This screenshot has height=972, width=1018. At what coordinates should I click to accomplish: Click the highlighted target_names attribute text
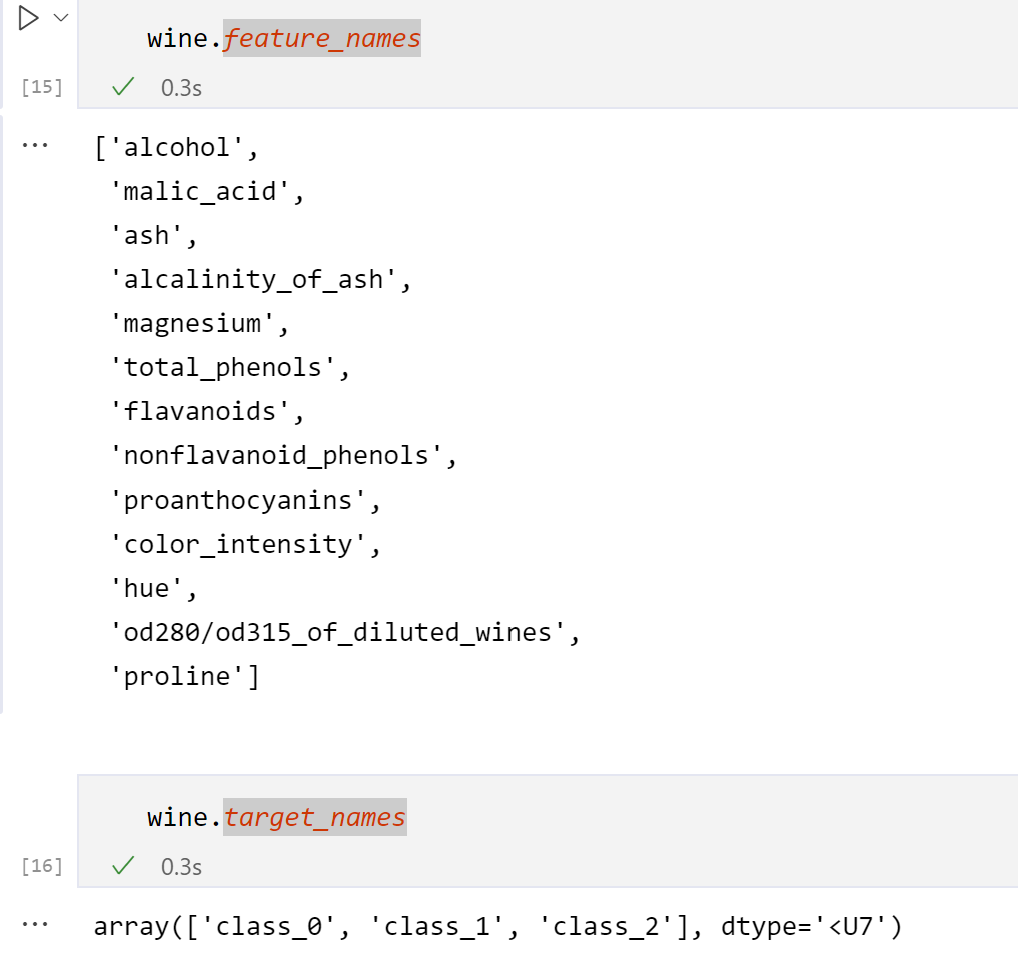coord(316,817)
